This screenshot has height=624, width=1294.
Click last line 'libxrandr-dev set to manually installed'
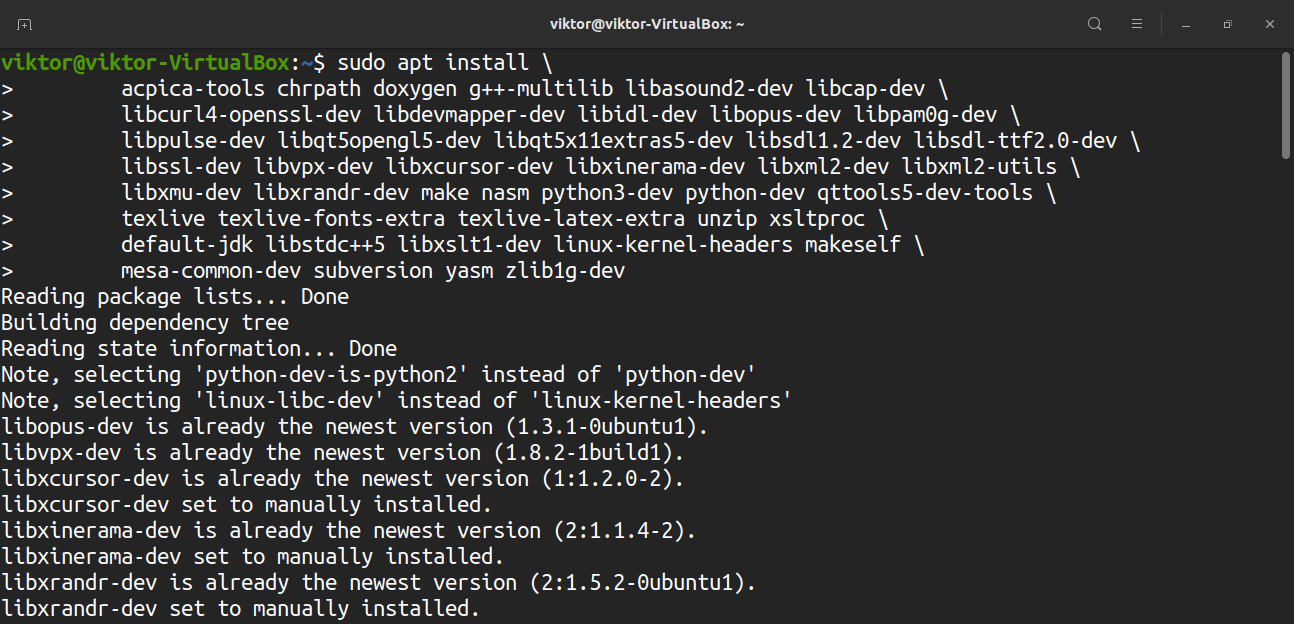(x=240, y=608)
